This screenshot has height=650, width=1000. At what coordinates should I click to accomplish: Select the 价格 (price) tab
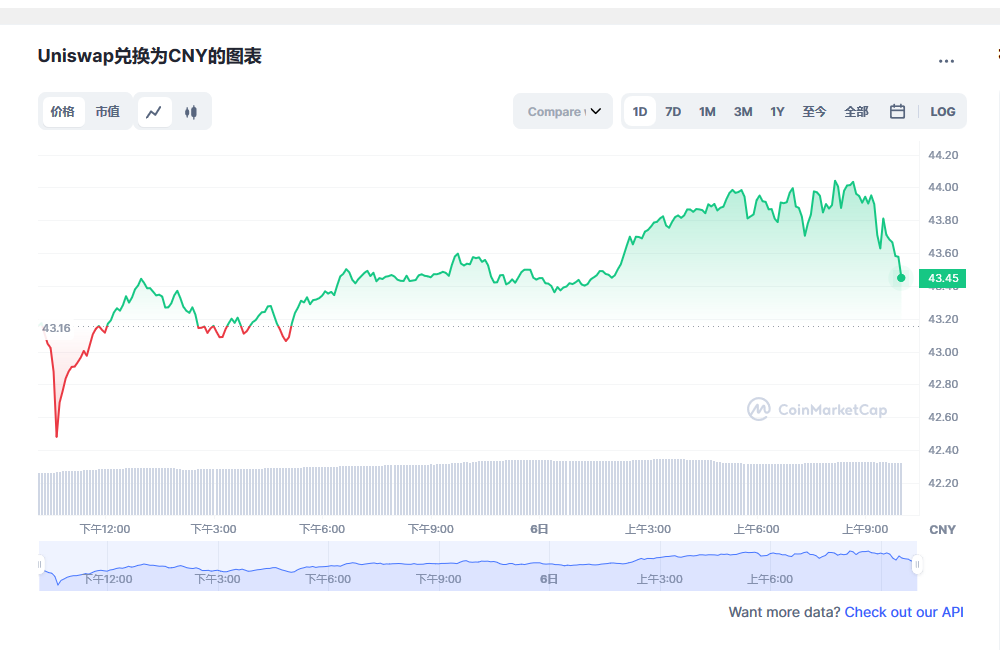62,112
